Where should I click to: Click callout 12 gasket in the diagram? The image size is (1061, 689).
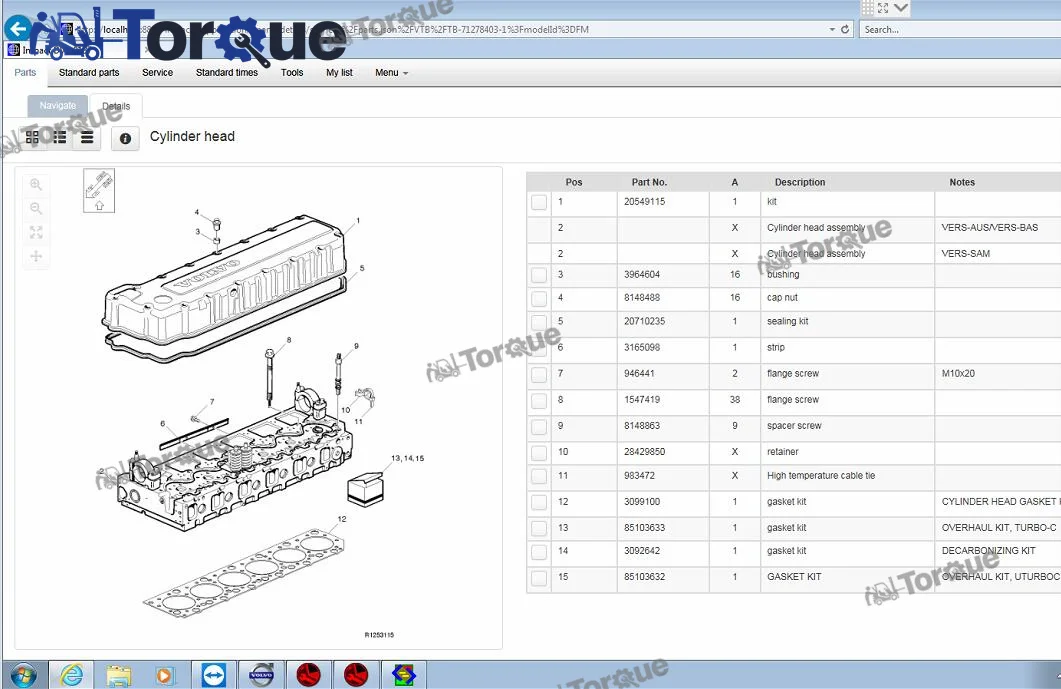[x=342, y=519]
